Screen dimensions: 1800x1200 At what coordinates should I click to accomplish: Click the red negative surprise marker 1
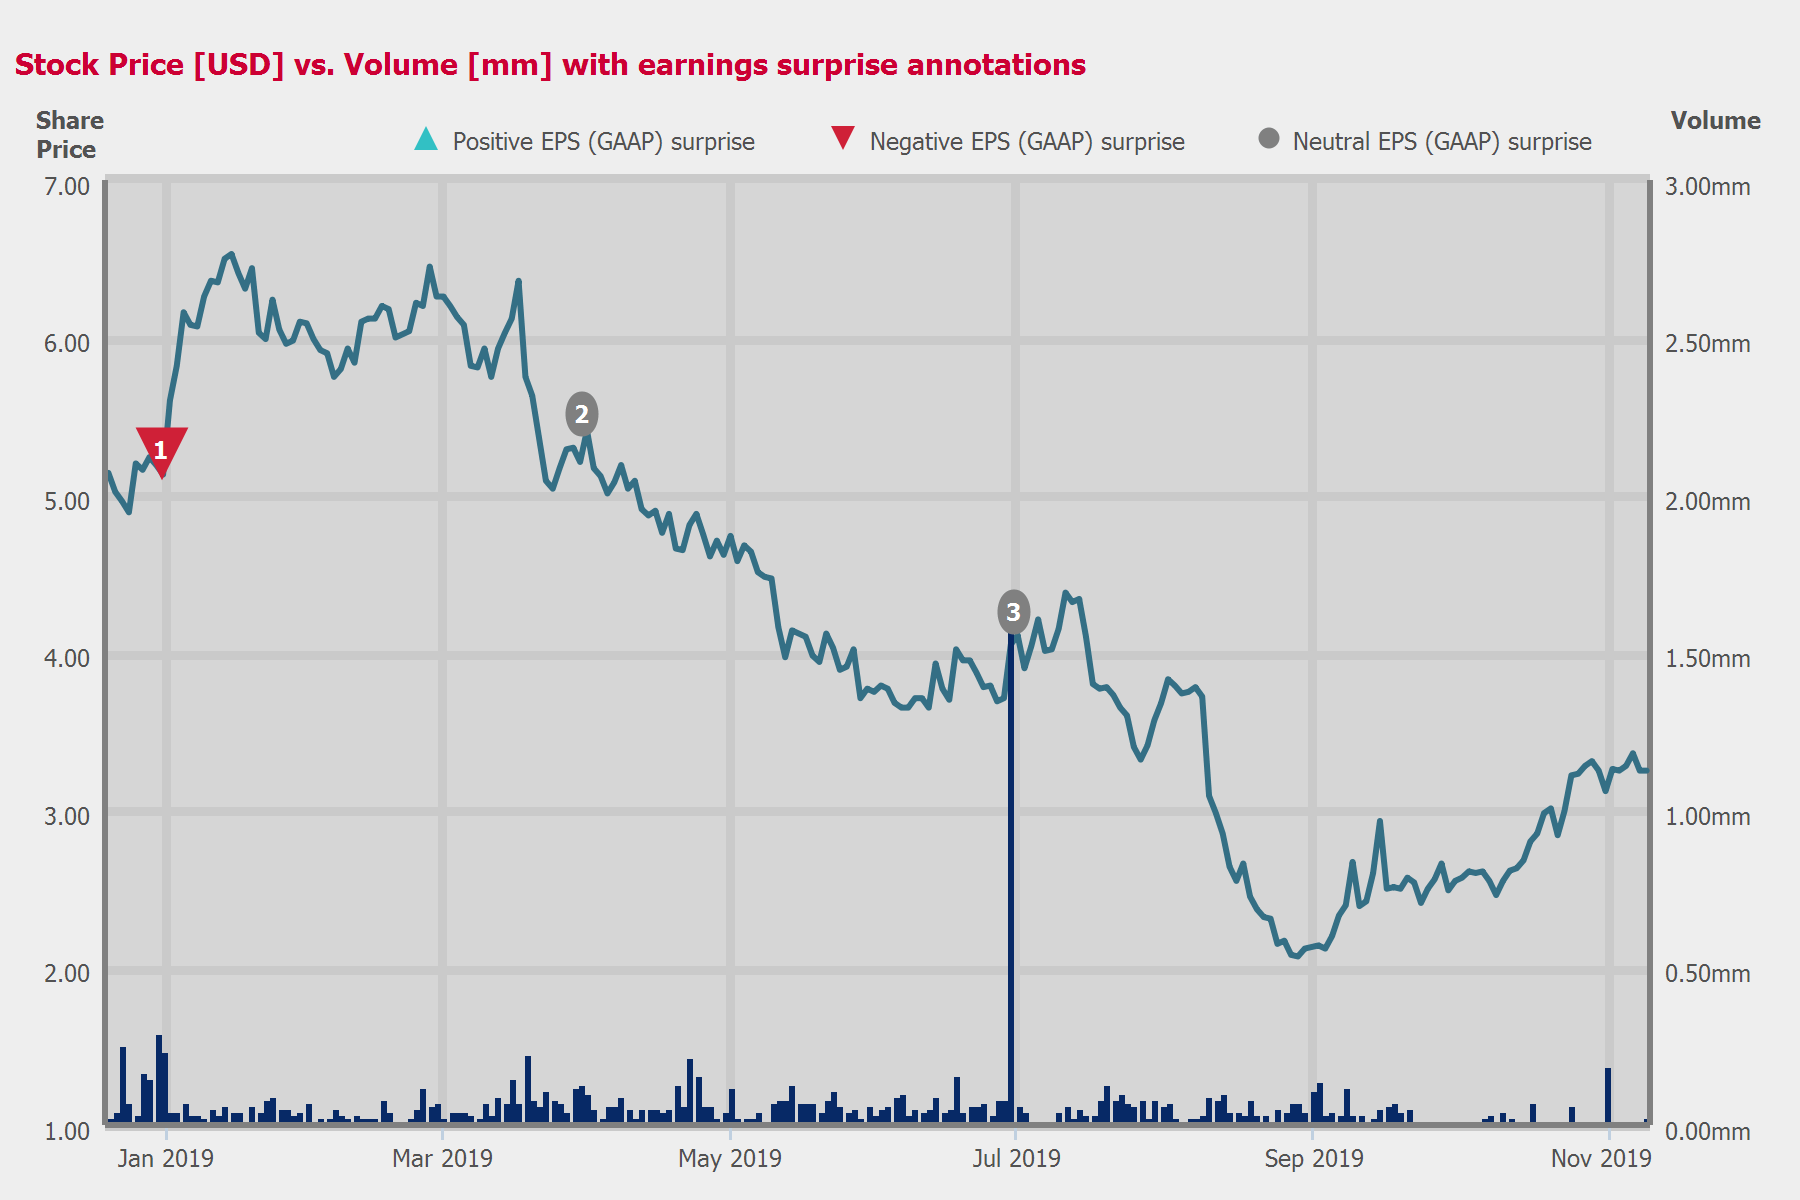(x=161, y=451)
